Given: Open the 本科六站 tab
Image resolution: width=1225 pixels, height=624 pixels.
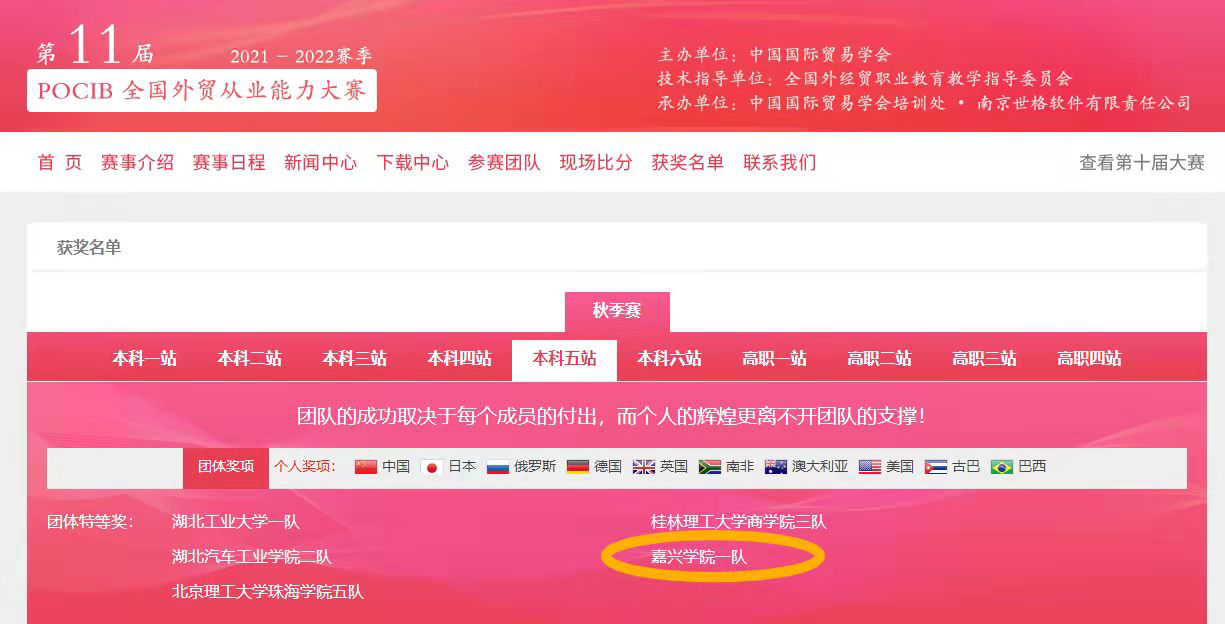Looking at the screenshot, I should 669,359.
